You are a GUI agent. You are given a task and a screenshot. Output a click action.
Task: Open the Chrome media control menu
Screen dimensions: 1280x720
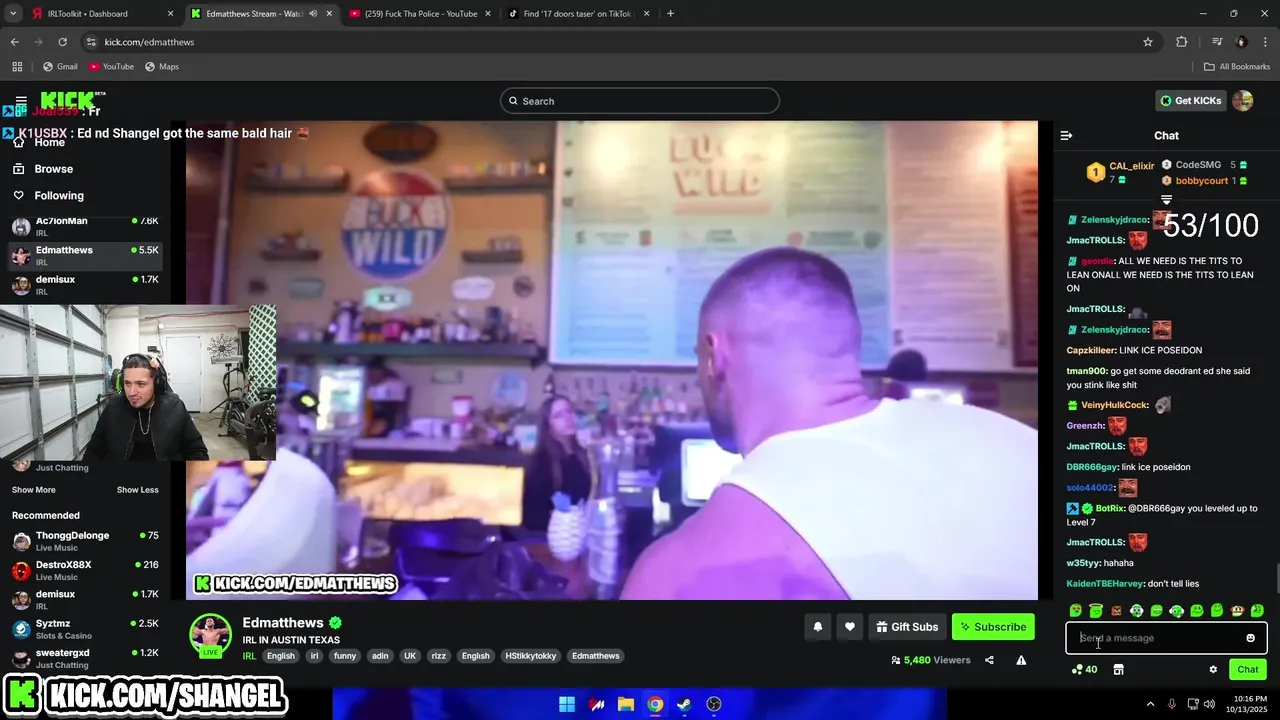(x=1216, y=42)
